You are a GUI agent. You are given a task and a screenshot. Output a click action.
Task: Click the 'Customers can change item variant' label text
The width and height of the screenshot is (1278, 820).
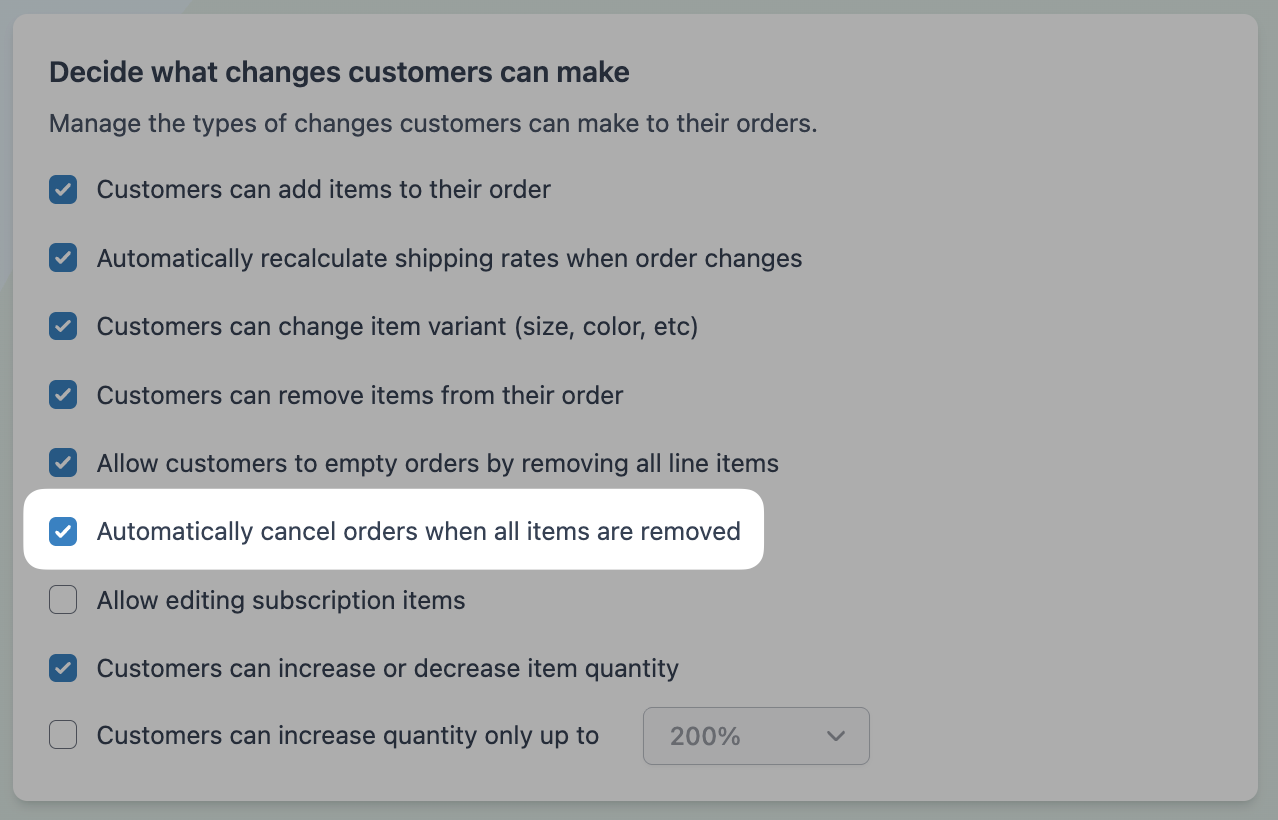tap(397, 326)
